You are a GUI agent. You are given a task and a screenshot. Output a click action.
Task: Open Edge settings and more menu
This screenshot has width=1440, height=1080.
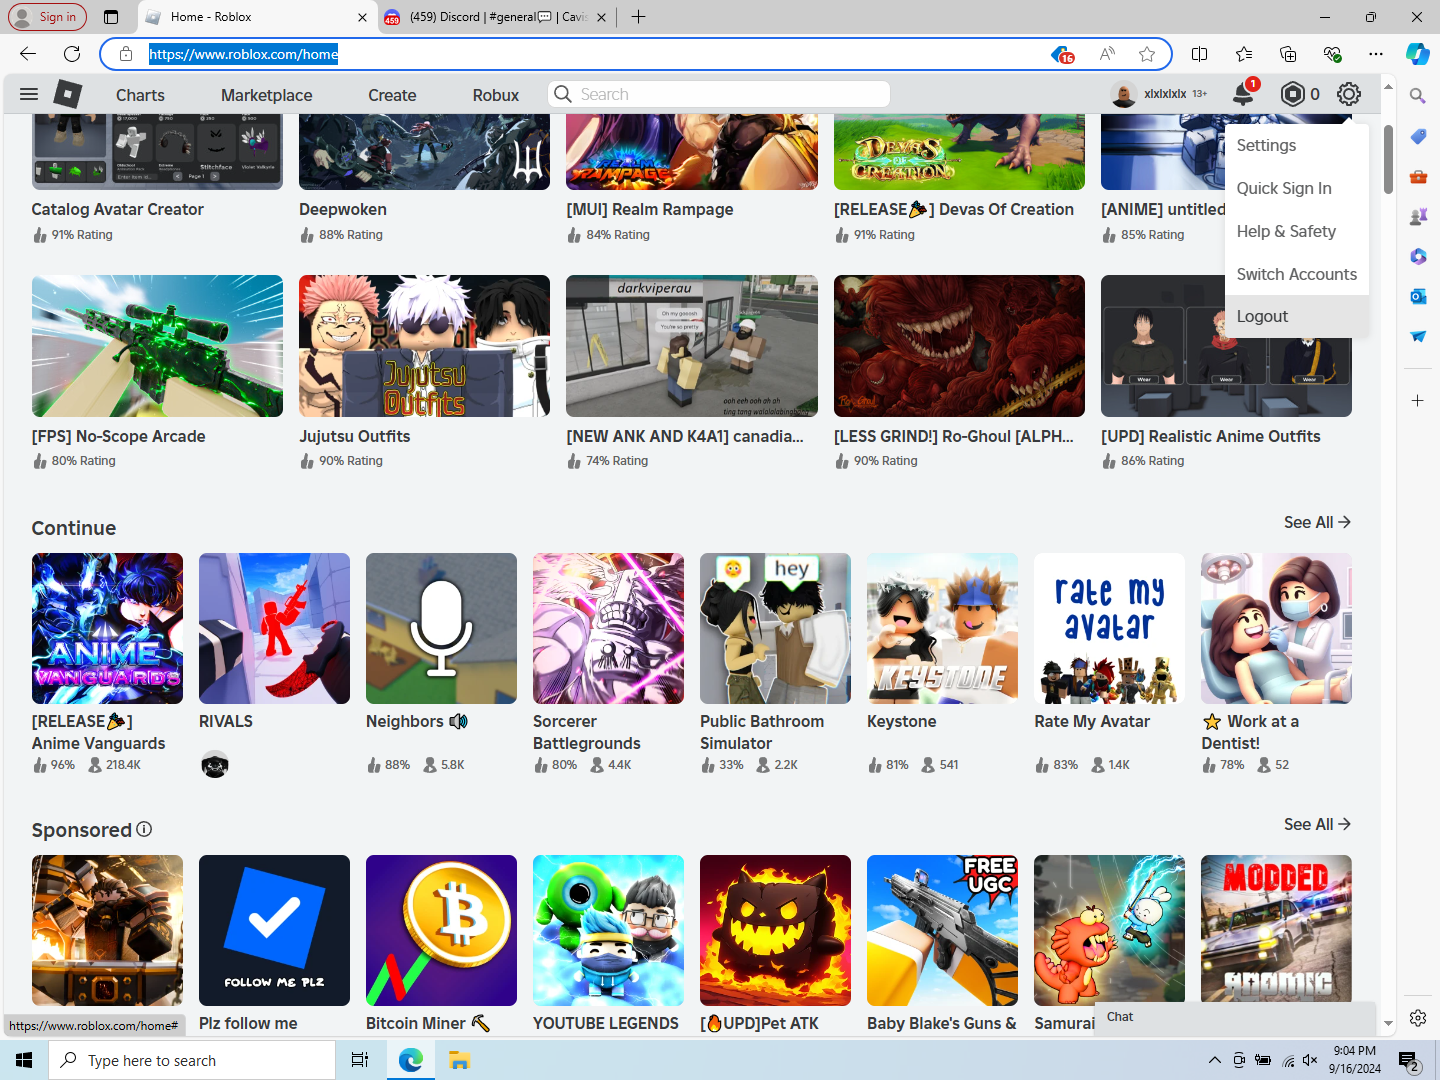(1376, 54)
